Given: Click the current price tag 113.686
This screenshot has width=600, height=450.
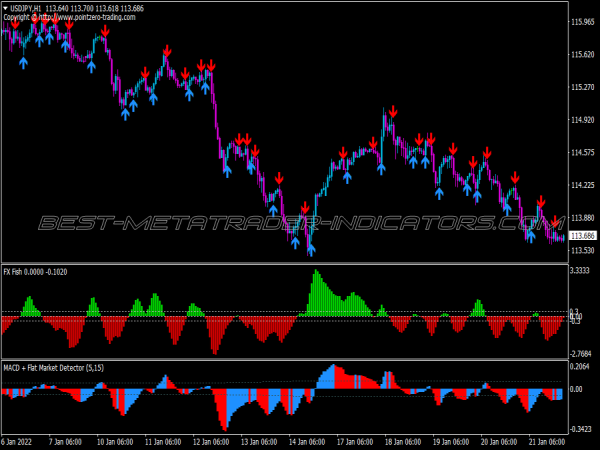Looking at the screenshot, I should [582, 236].
